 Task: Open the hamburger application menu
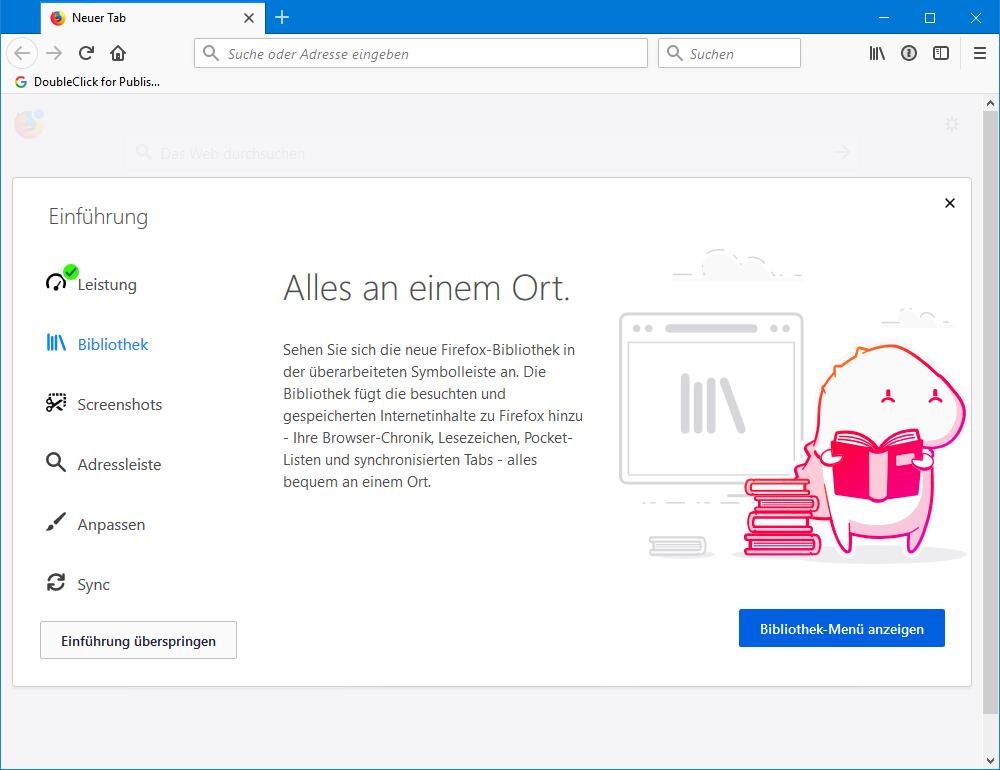click(x=980, y=54)
